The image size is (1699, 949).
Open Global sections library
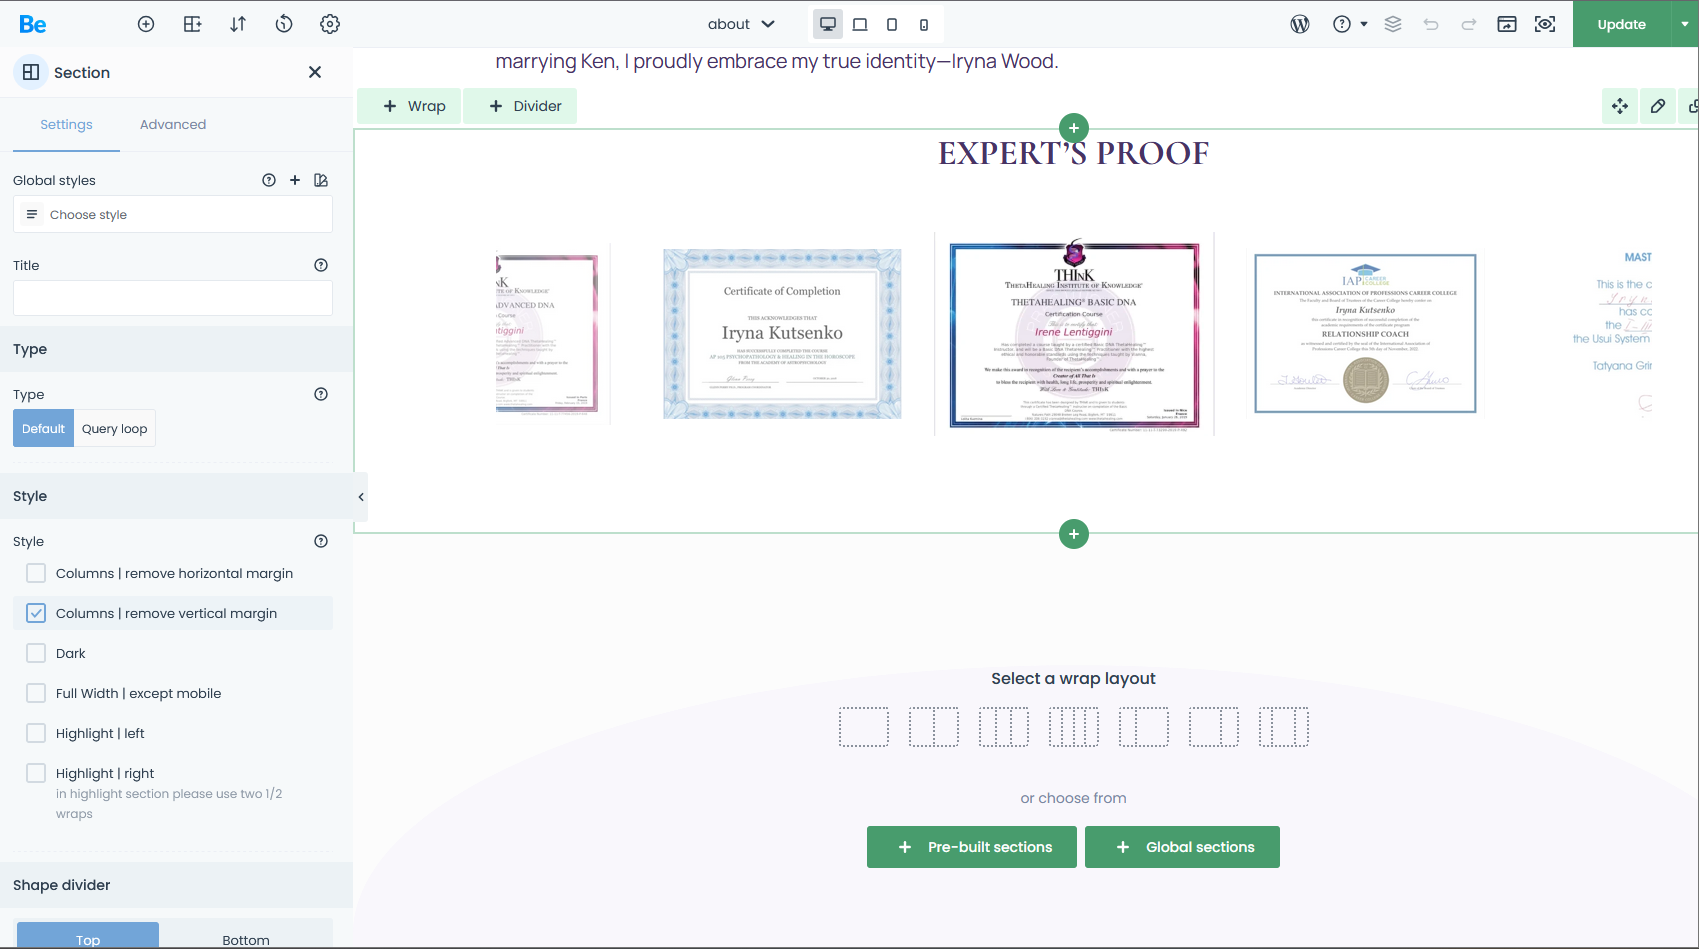[1182, 847]
